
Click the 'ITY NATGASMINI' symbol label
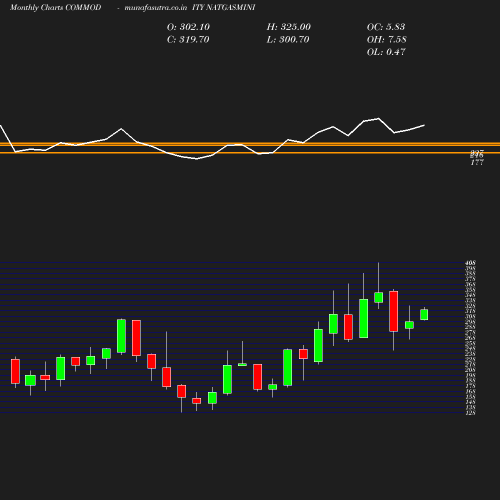pos(224,8)
